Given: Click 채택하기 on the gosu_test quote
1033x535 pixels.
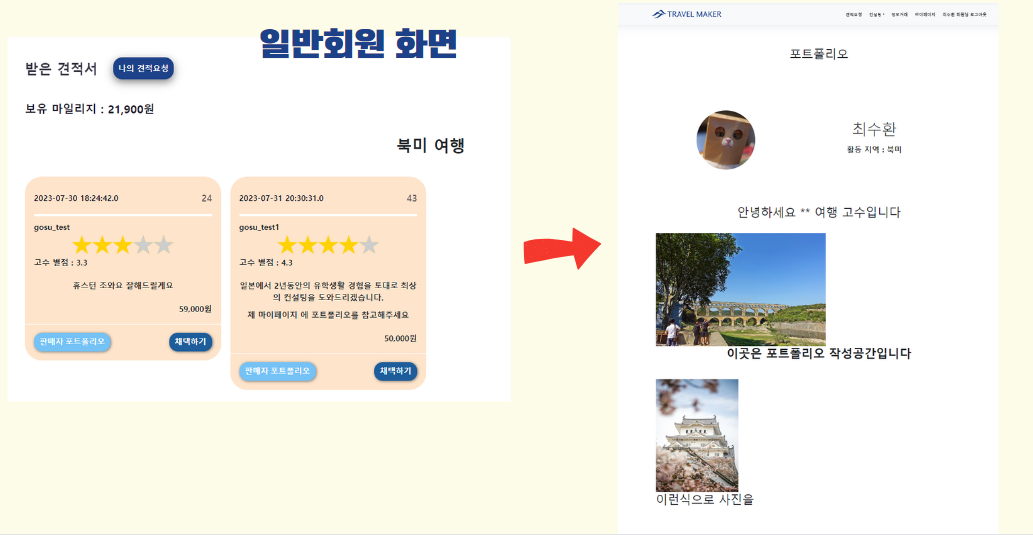Looking at the screenshot, I should pyautogui.click(x=190, y=342).
